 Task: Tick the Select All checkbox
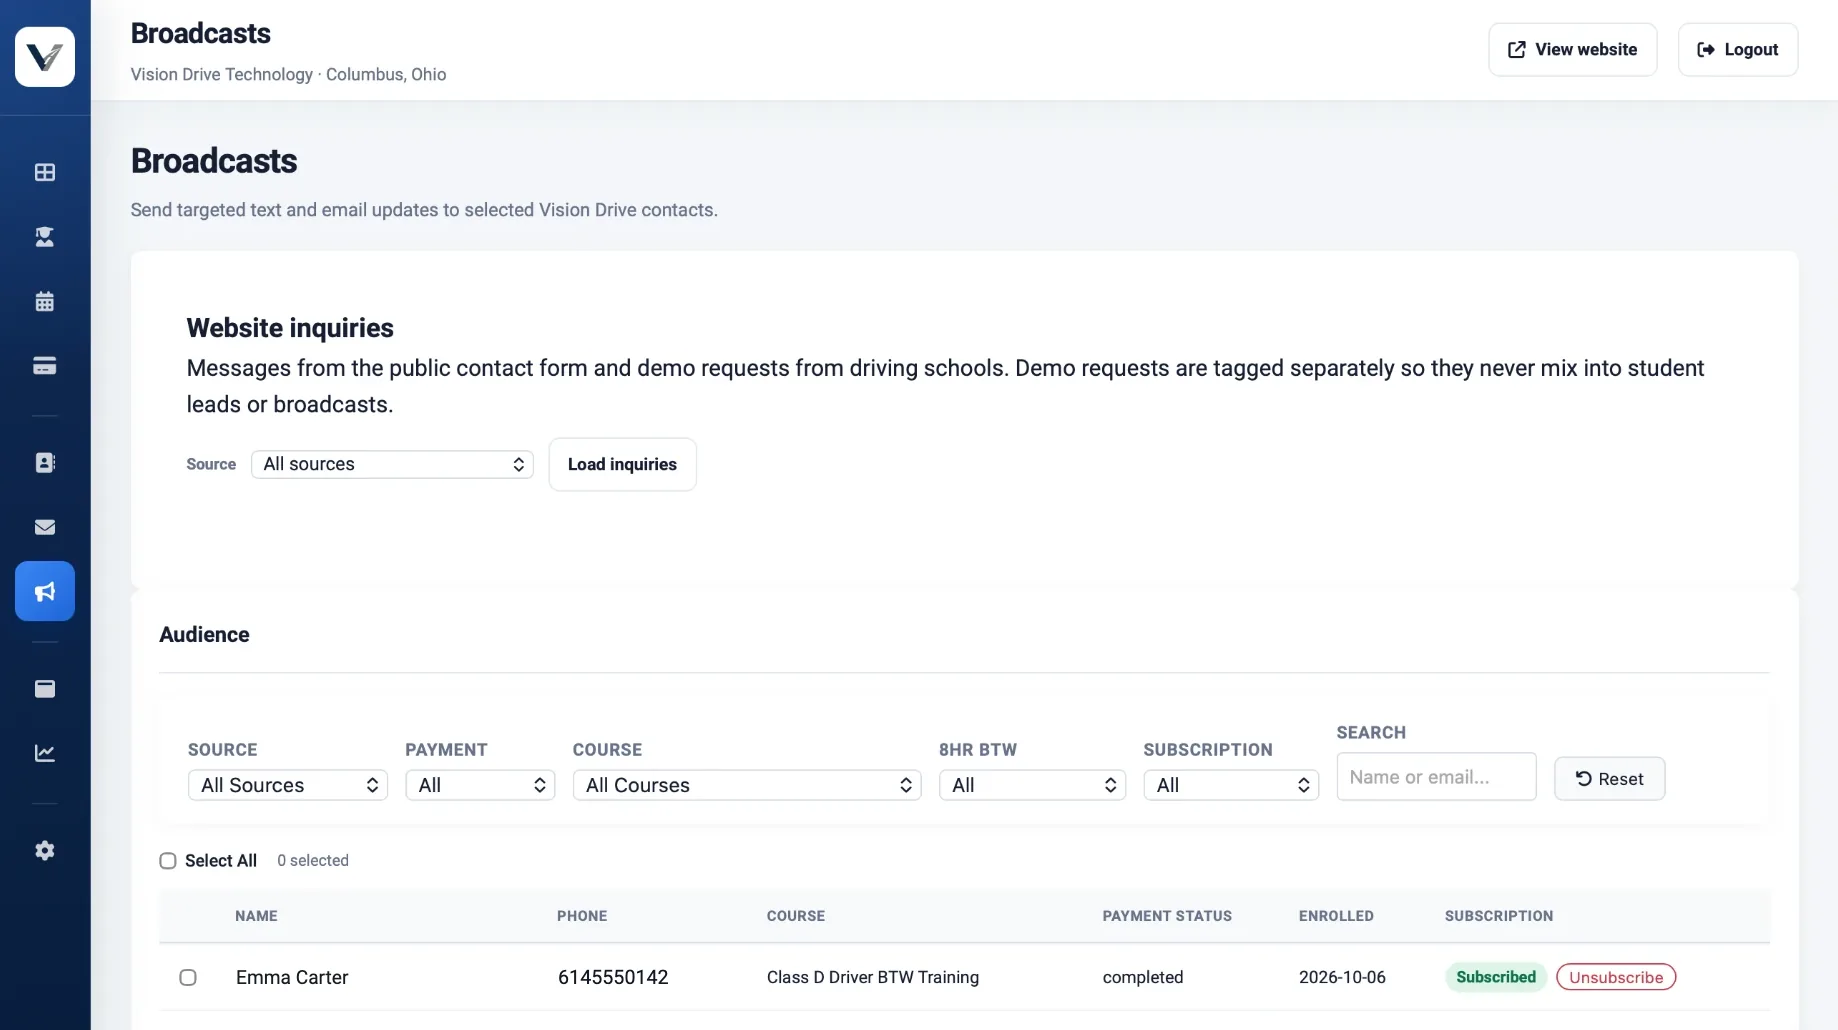pos(168,861)
